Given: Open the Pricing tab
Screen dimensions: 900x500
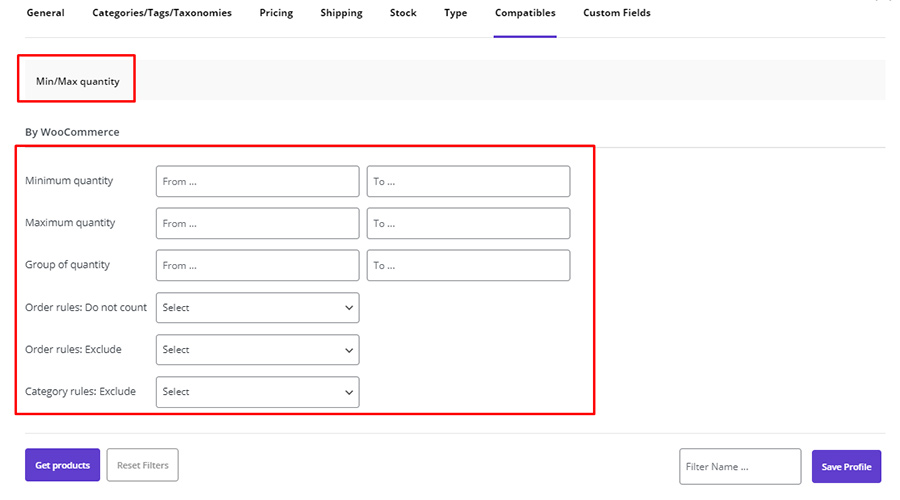Looking at the screenshot, I should 276,13.
